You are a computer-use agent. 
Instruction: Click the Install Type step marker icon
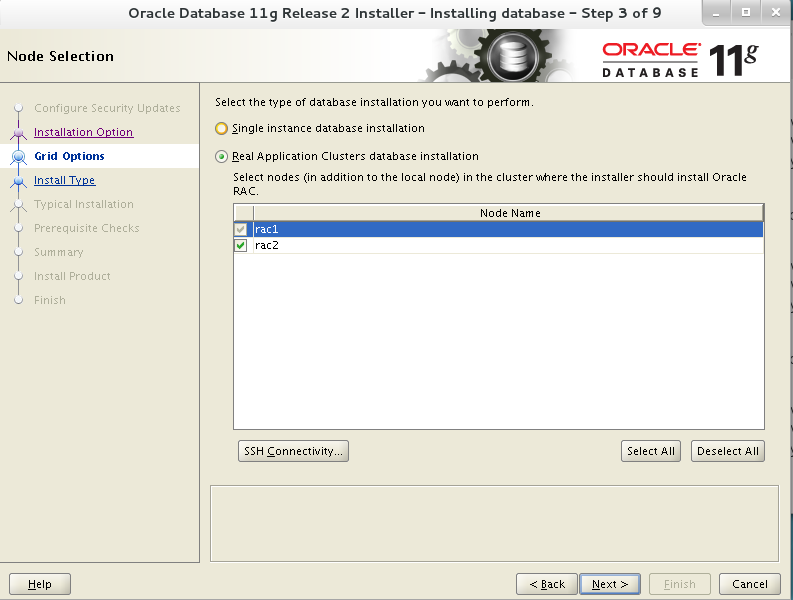point(19,181)
